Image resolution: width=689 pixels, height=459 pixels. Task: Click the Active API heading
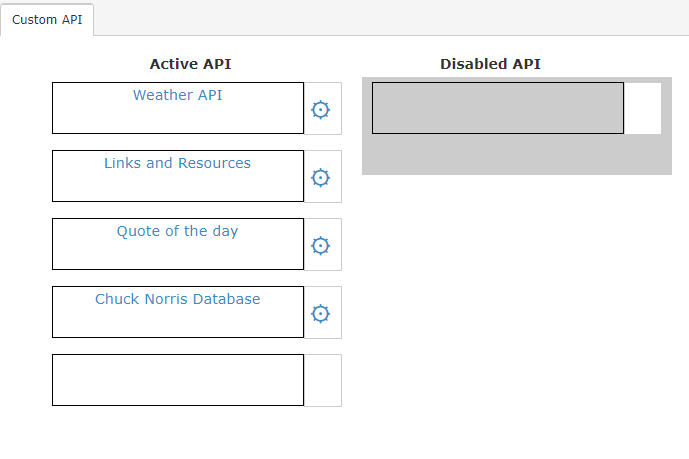[190, 64]
